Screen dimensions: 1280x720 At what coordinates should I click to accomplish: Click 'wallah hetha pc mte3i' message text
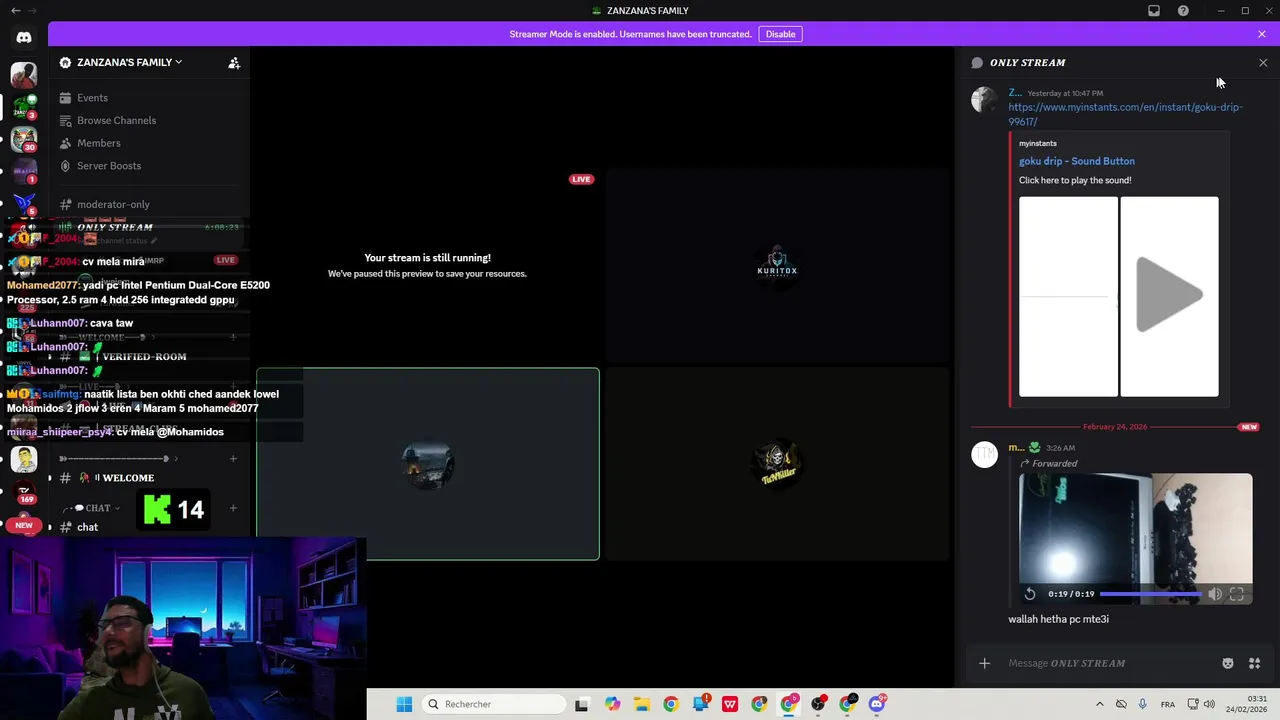click(1058, 619)
